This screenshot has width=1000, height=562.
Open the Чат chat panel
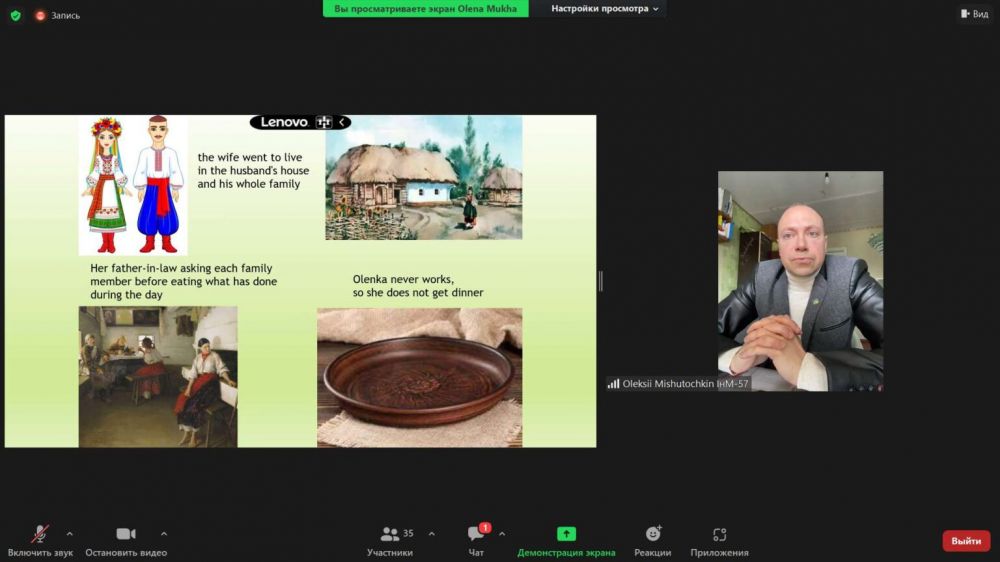coord(476,540)
